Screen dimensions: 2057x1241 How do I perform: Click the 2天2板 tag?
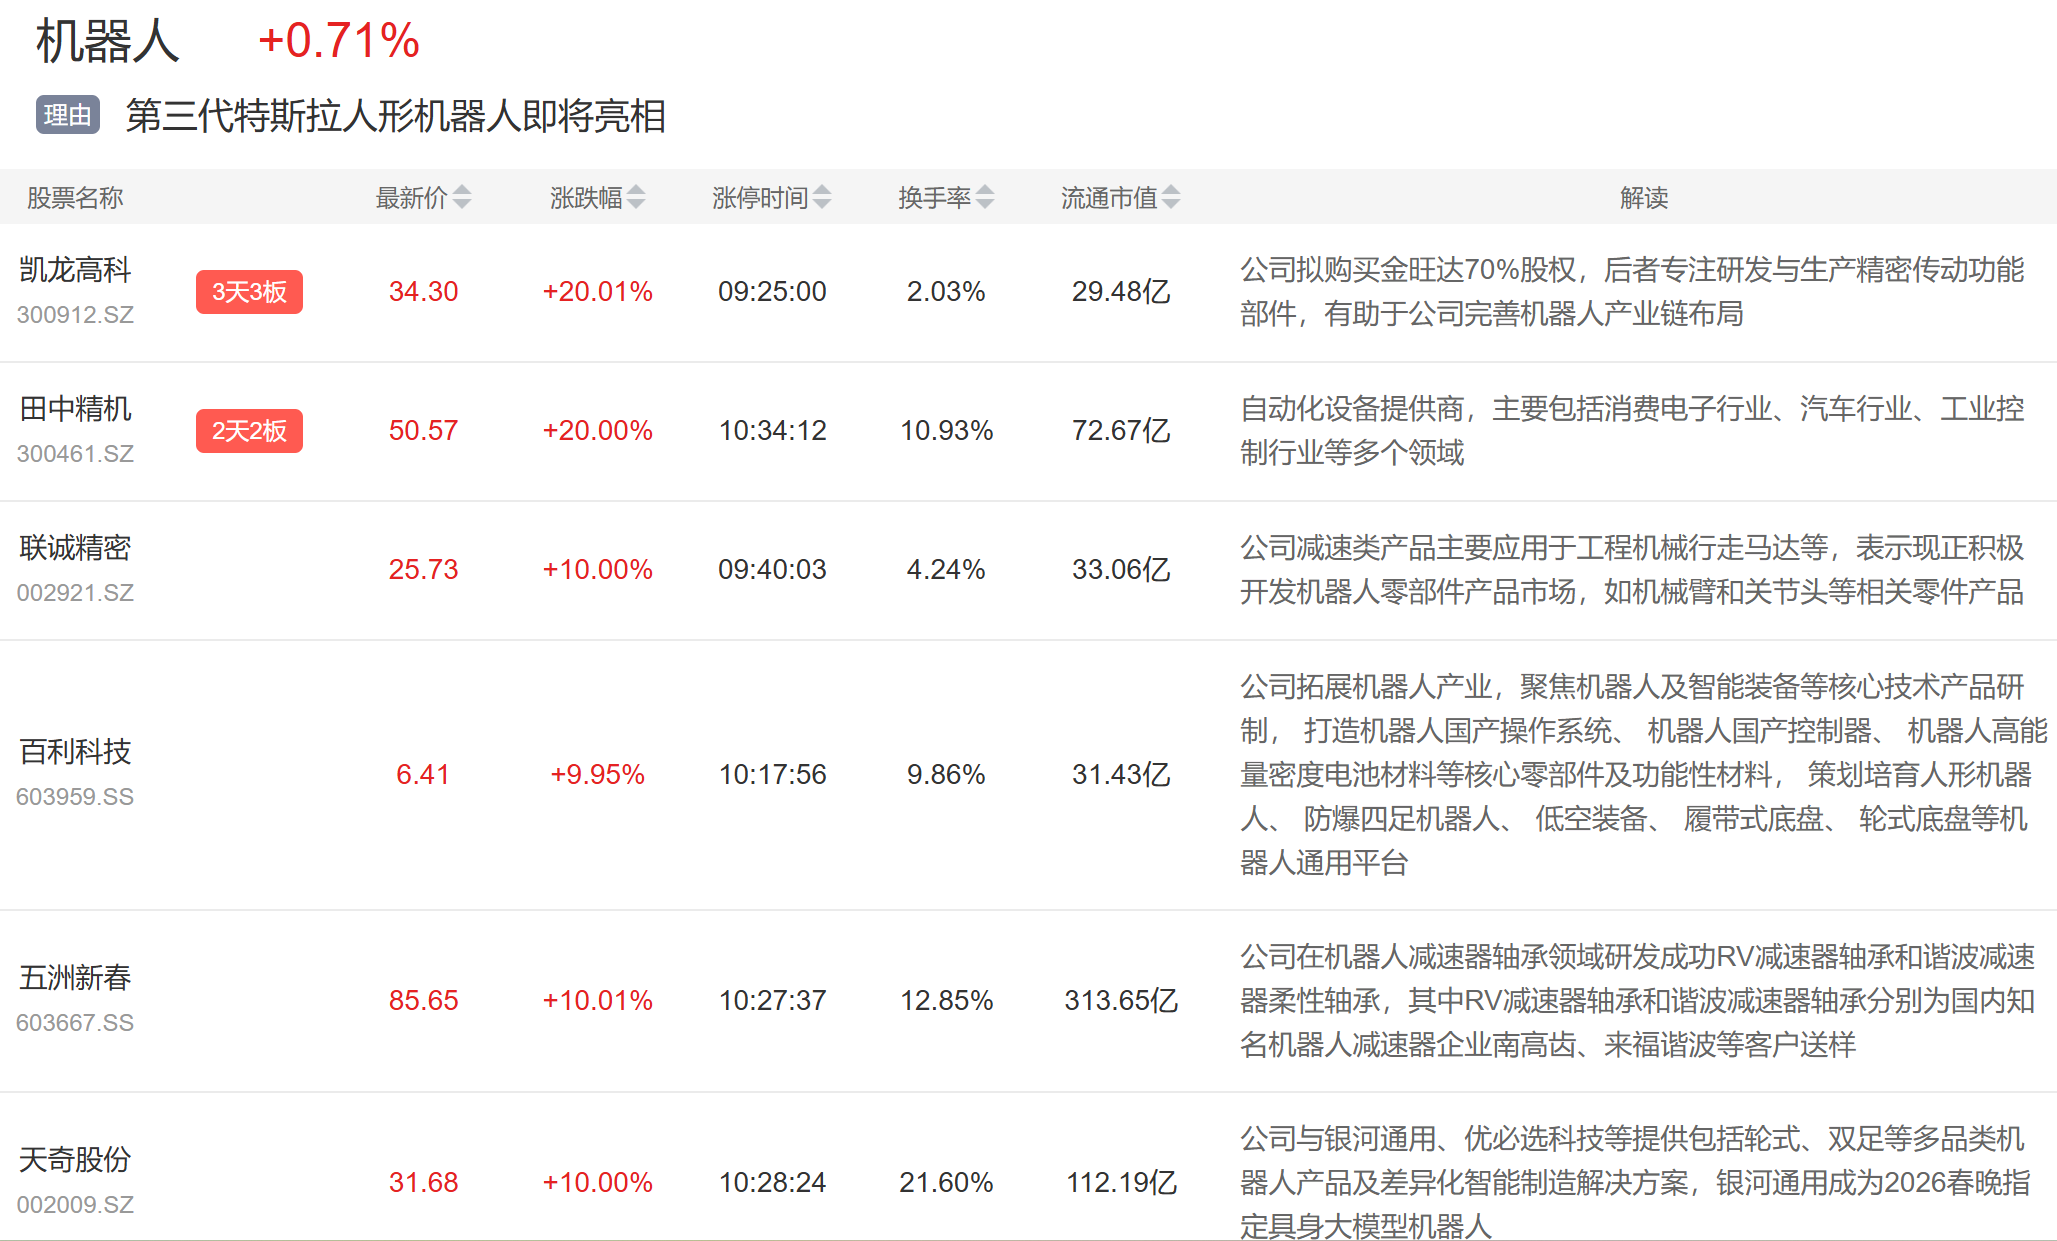pyautogui.click(x=249, y=431)
